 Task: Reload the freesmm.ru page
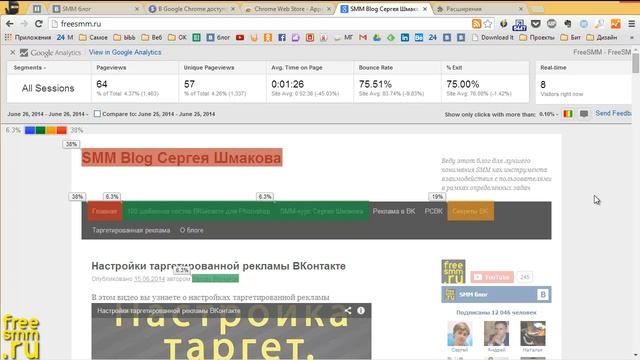tap(38, 24)
